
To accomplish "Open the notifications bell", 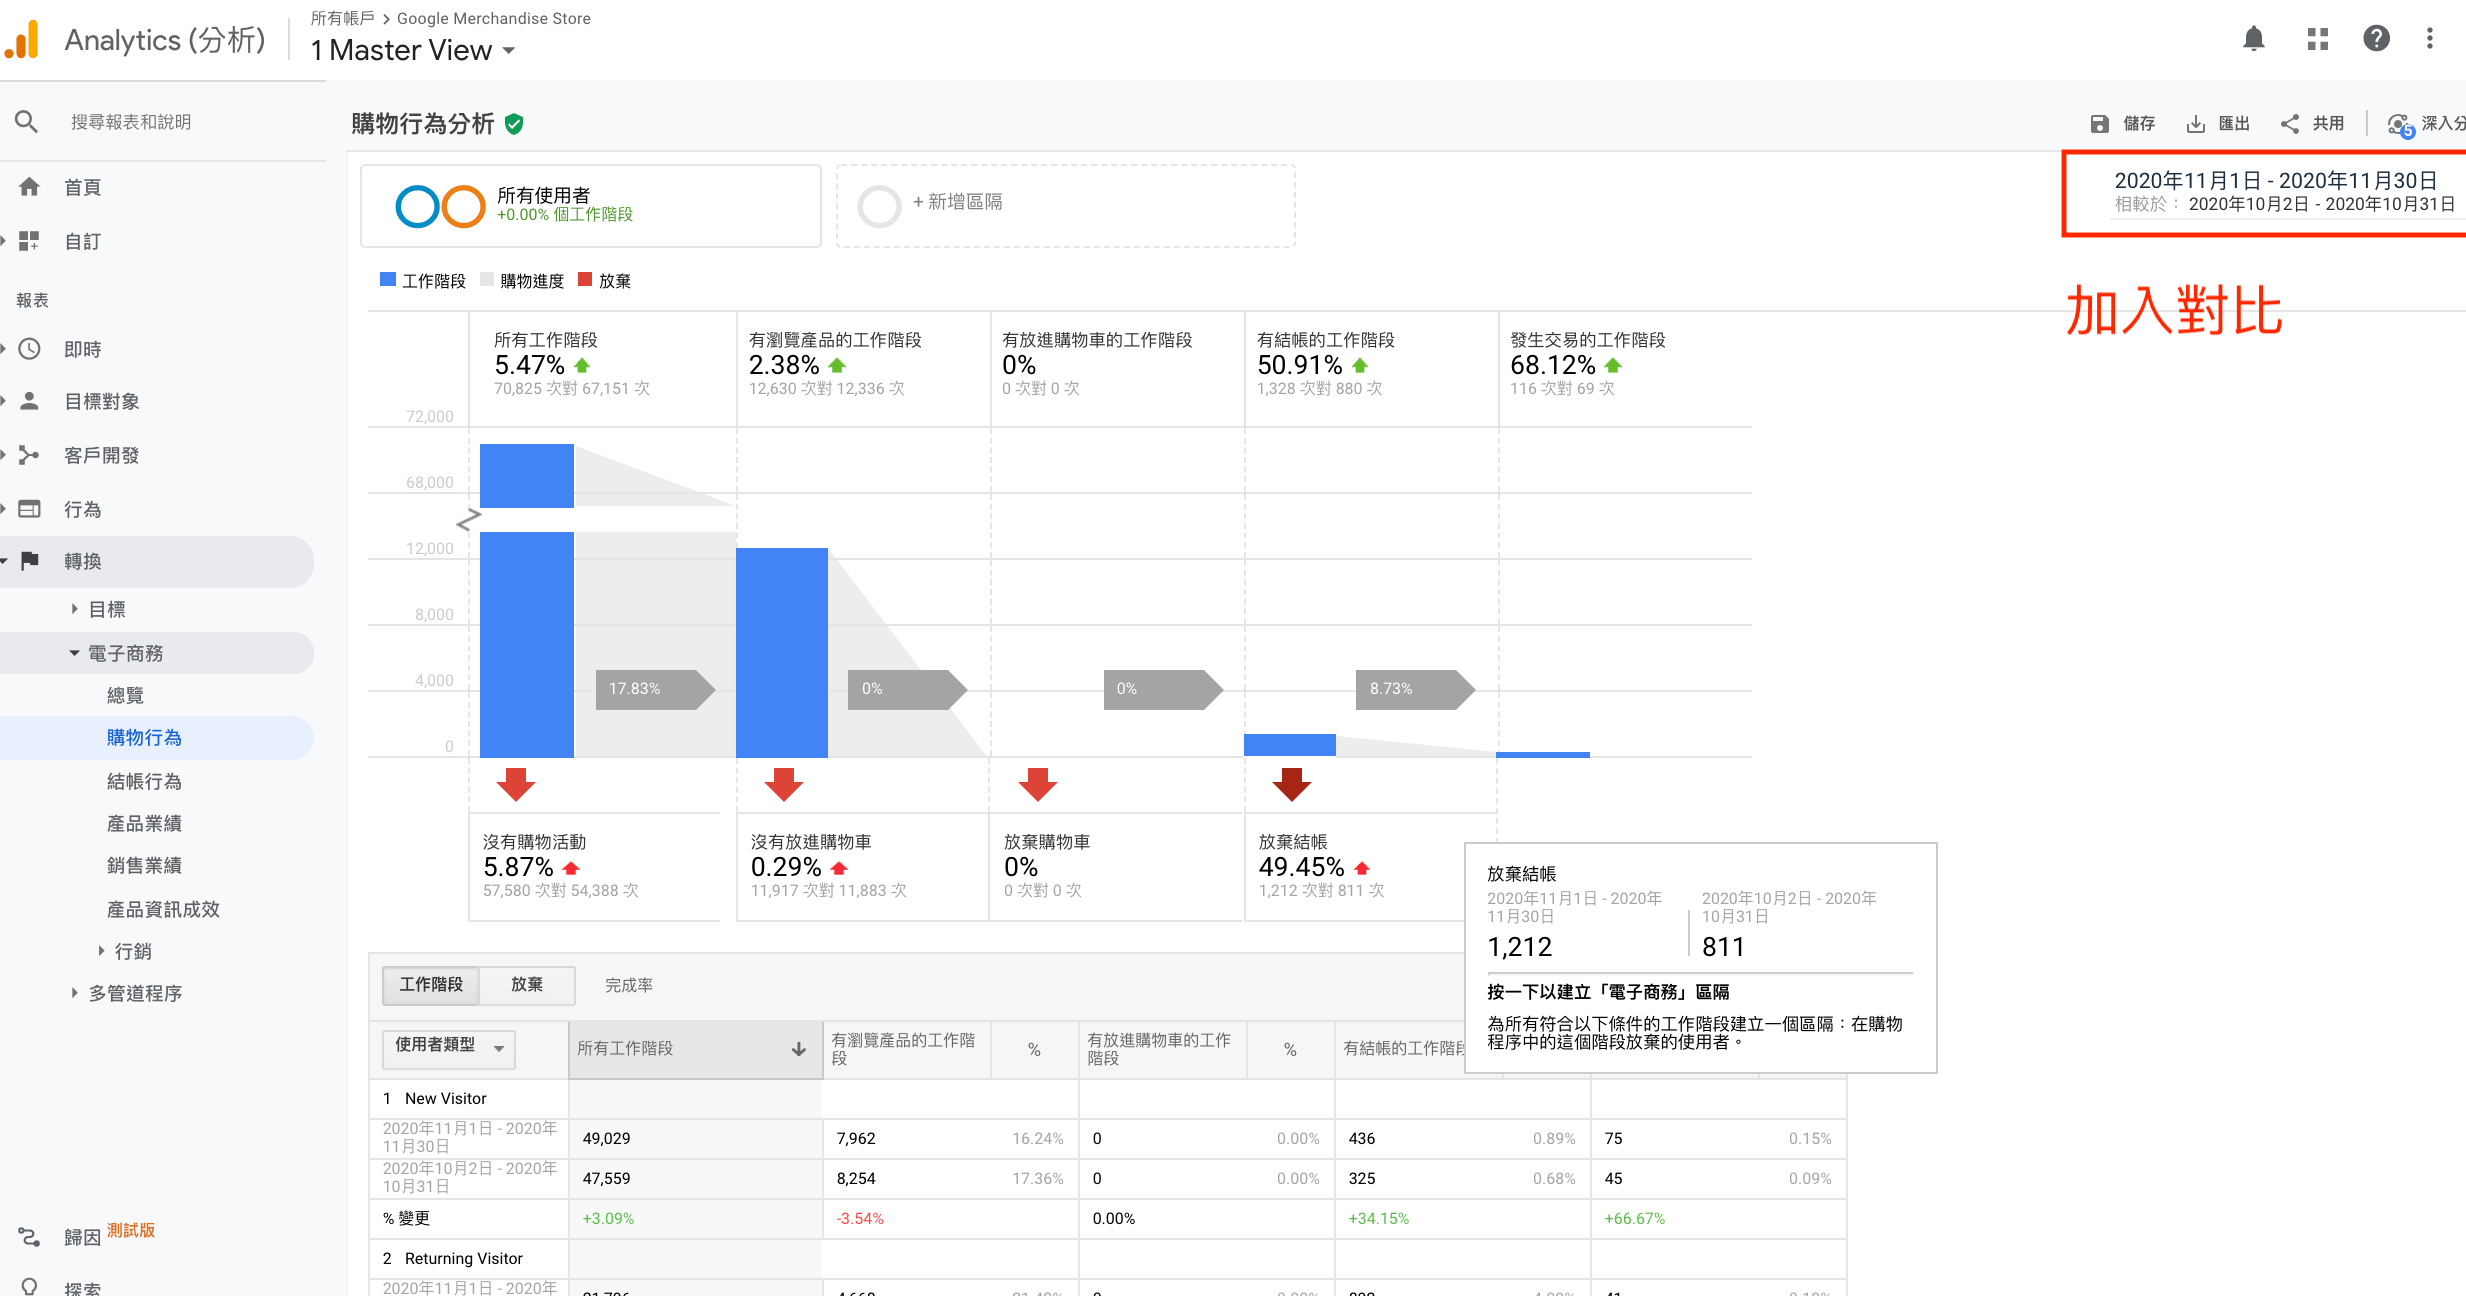I will click(2253, 39).
